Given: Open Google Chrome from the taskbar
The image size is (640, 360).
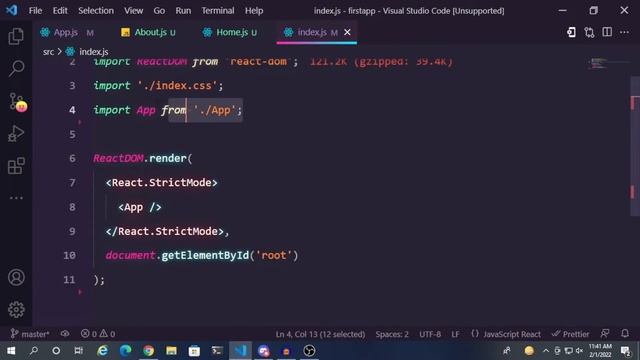Looking at the screenshot, I should tap(149, 351).
